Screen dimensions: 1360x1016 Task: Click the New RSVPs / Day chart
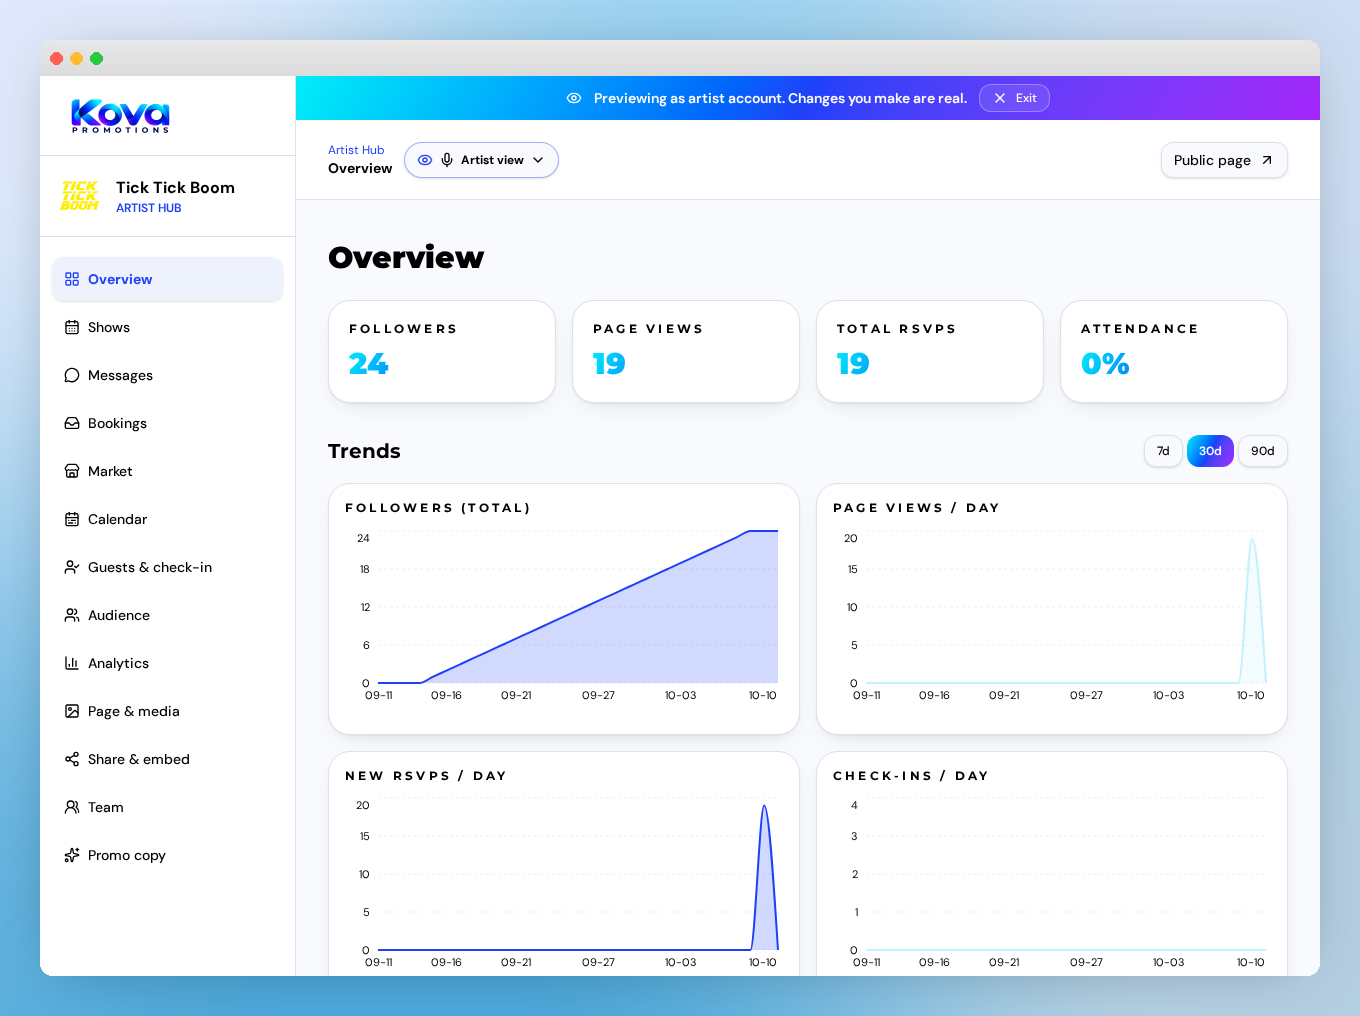(x=564, y=864)
